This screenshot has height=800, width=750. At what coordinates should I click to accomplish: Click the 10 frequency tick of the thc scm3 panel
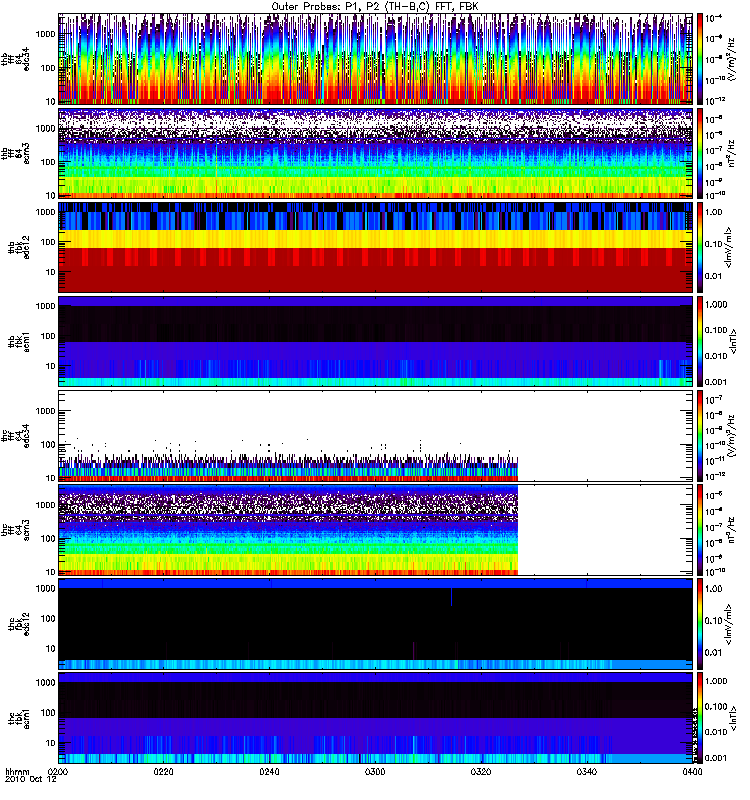(51, 572)
